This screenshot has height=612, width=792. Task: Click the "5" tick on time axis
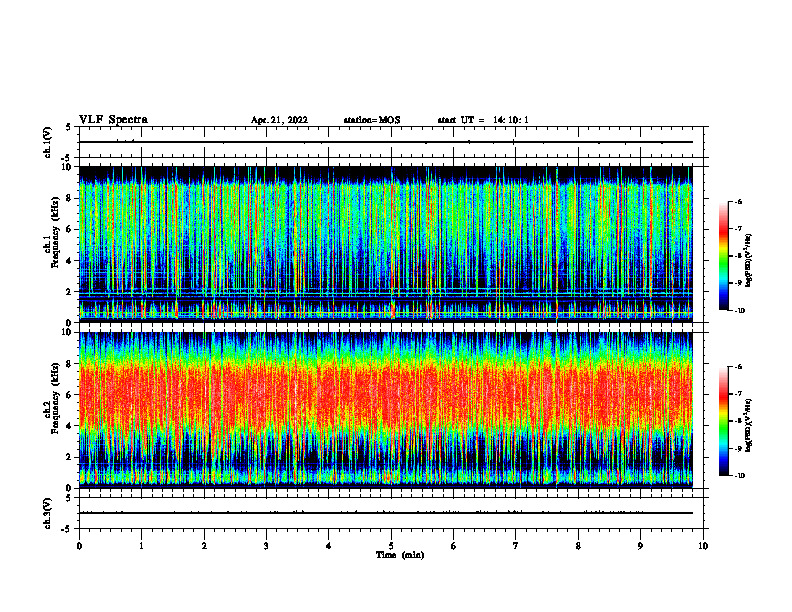click(391, 546)
